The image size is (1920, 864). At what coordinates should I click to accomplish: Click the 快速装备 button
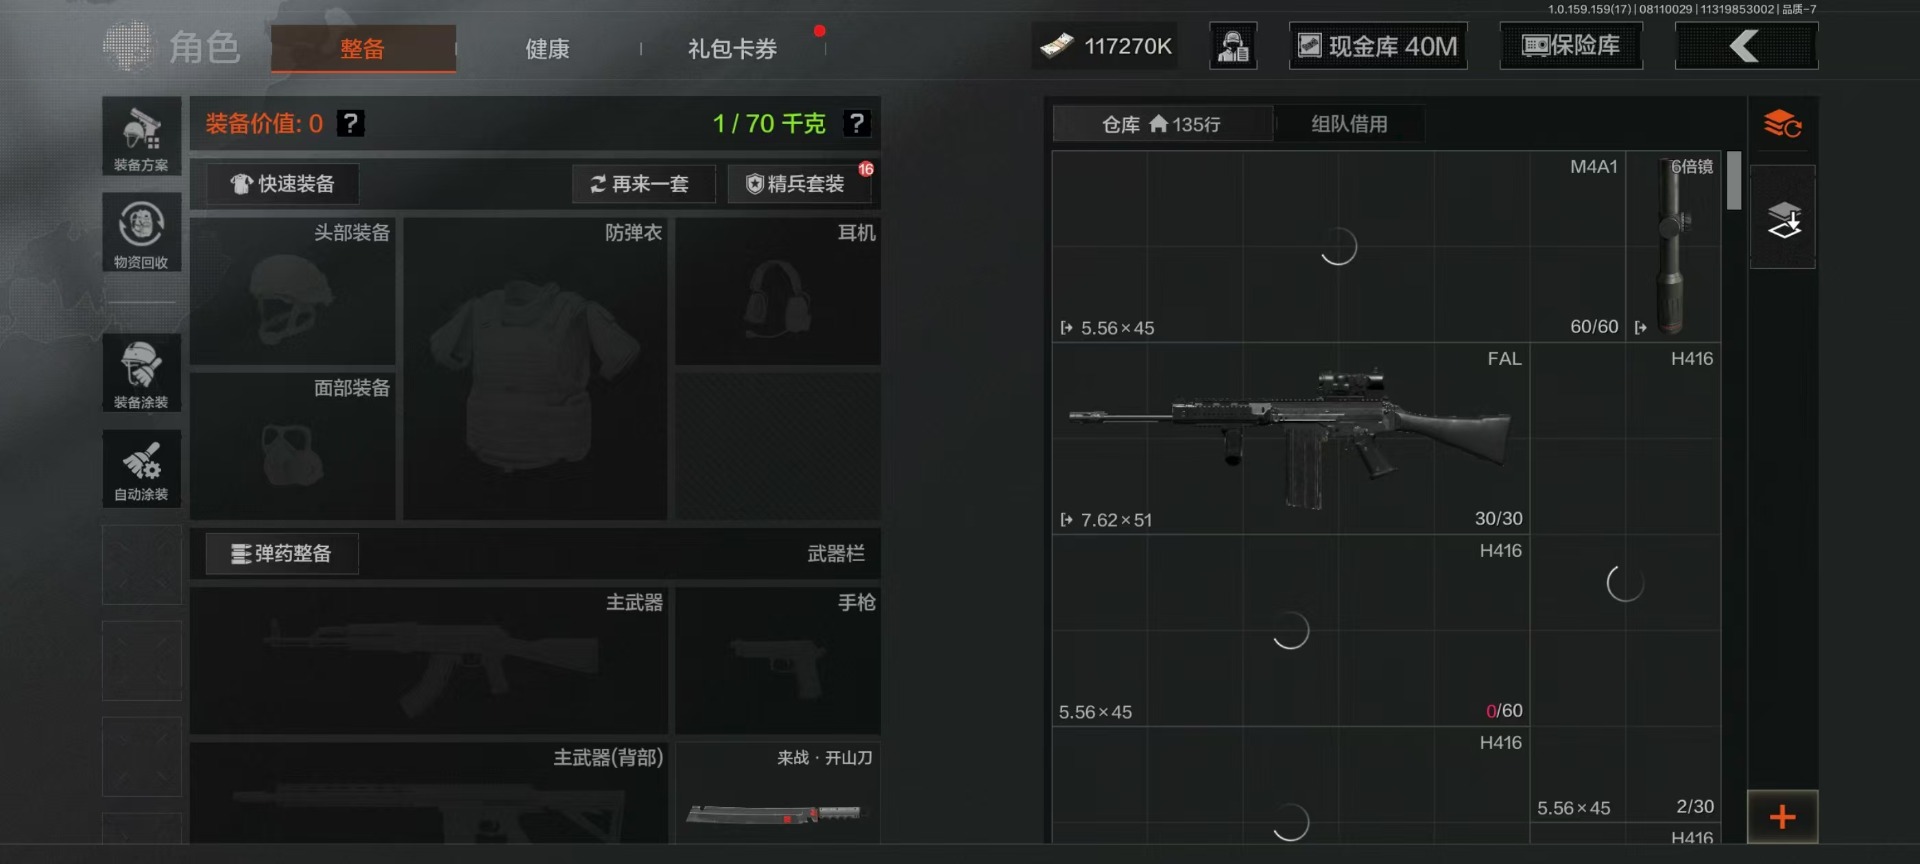point(282,184)
